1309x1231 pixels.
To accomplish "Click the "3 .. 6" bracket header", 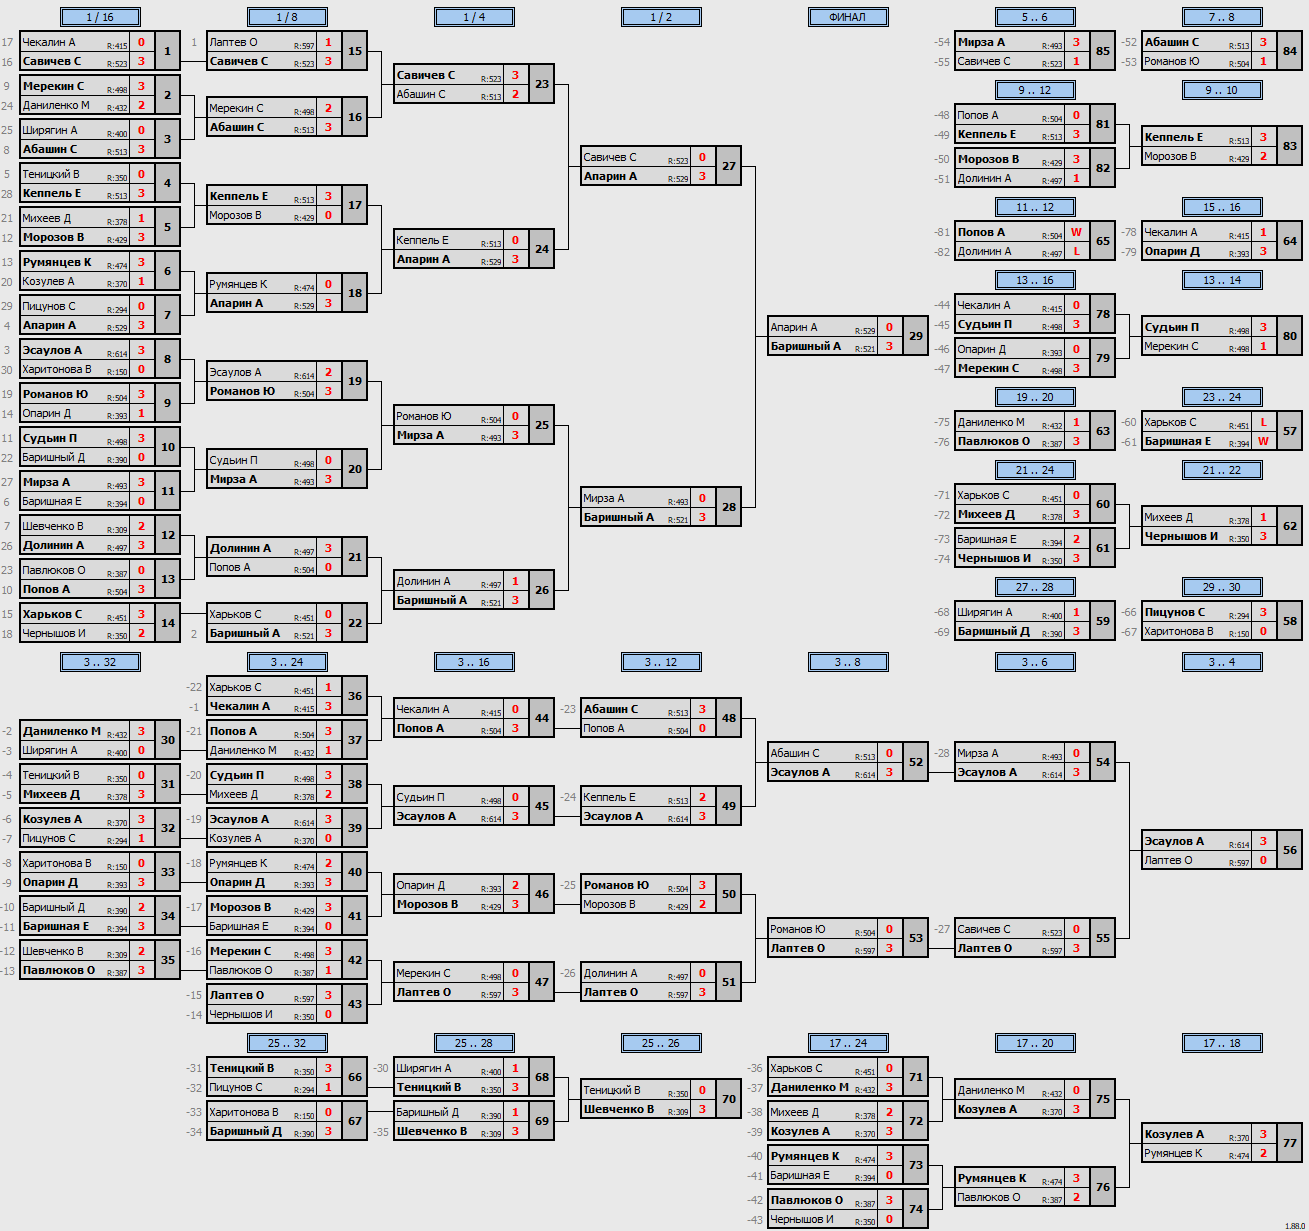I will pyautogui.click(x=1035, y=662).
